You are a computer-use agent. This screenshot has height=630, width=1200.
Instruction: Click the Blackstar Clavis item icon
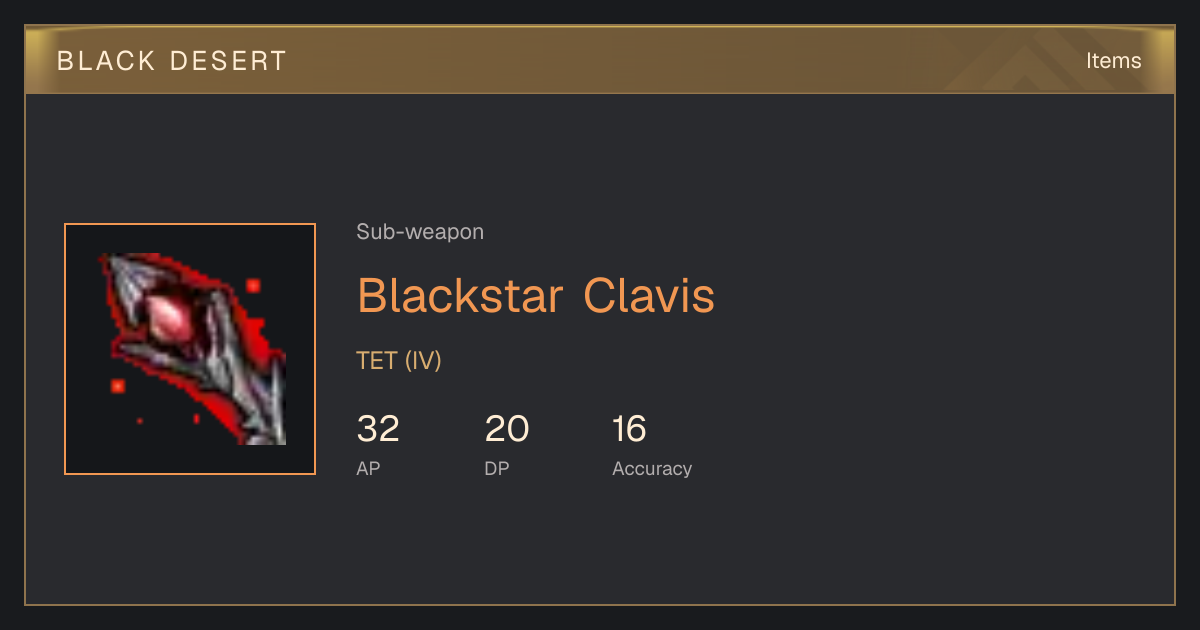190,349
